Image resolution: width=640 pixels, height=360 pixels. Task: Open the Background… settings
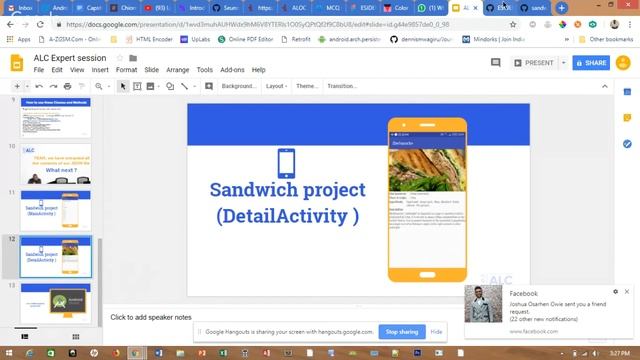pos(239,86)
